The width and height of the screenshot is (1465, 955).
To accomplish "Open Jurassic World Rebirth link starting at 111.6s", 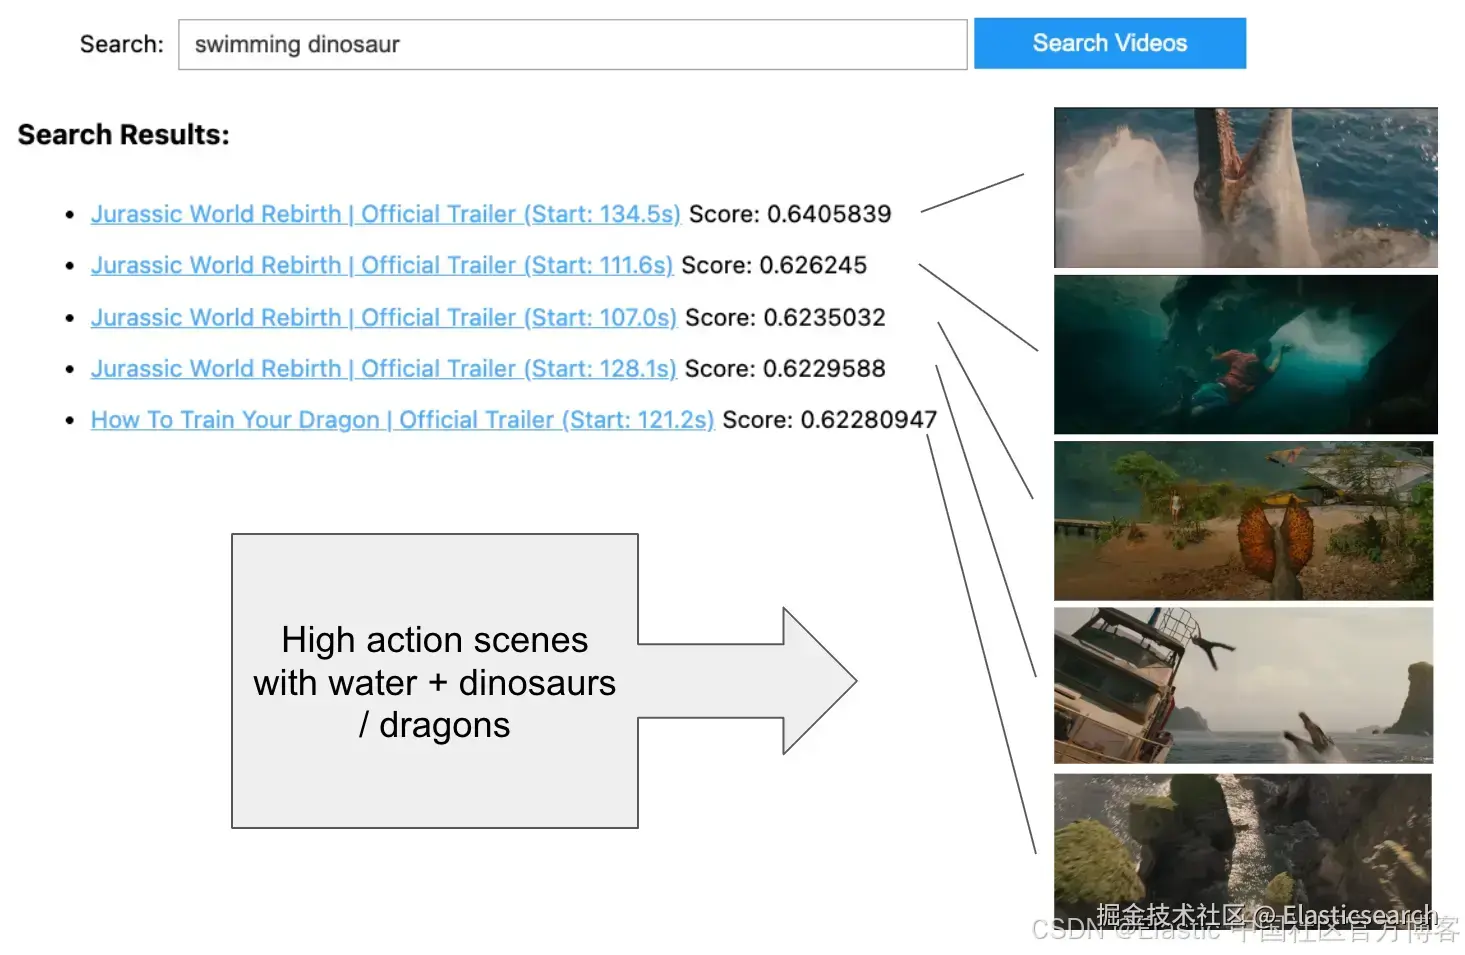I will pyautogui.click(x=381, y=265).
